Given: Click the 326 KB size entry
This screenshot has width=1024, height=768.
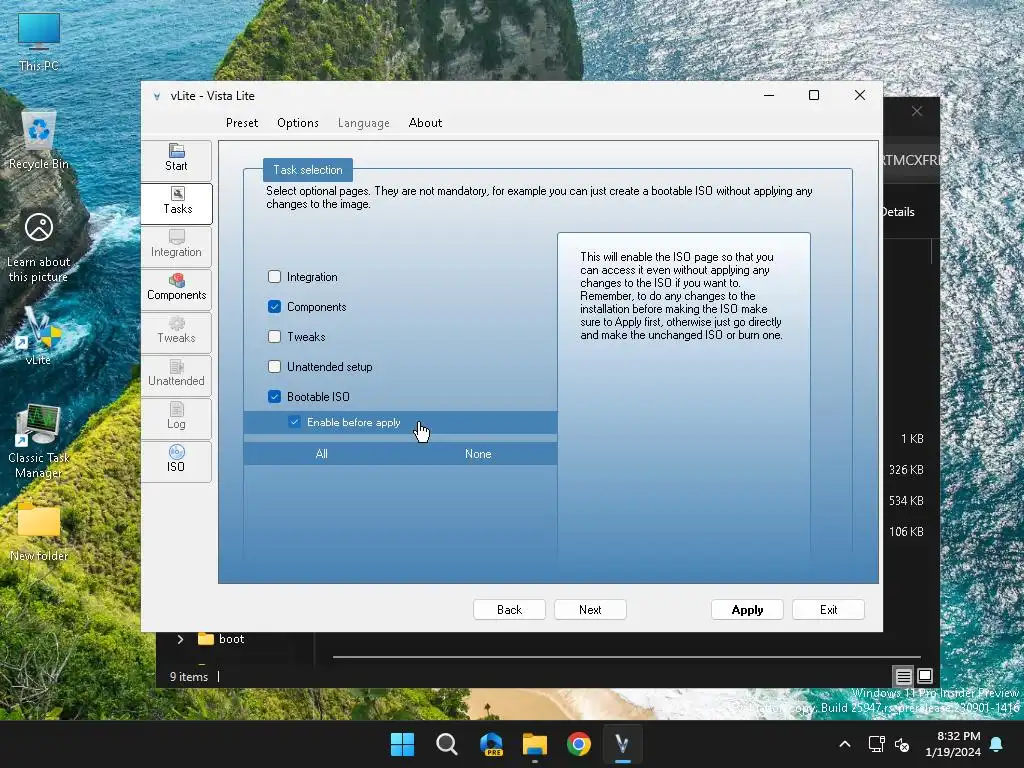Looking at the screenshot, I should click(906, 470).
